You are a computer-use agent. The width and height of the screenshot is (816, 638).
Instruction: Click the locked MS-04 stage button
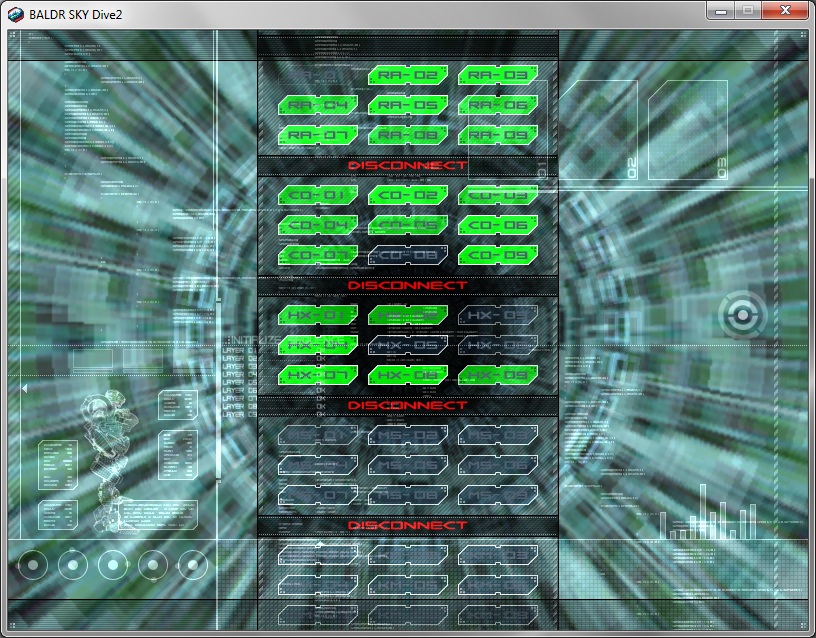318,465
